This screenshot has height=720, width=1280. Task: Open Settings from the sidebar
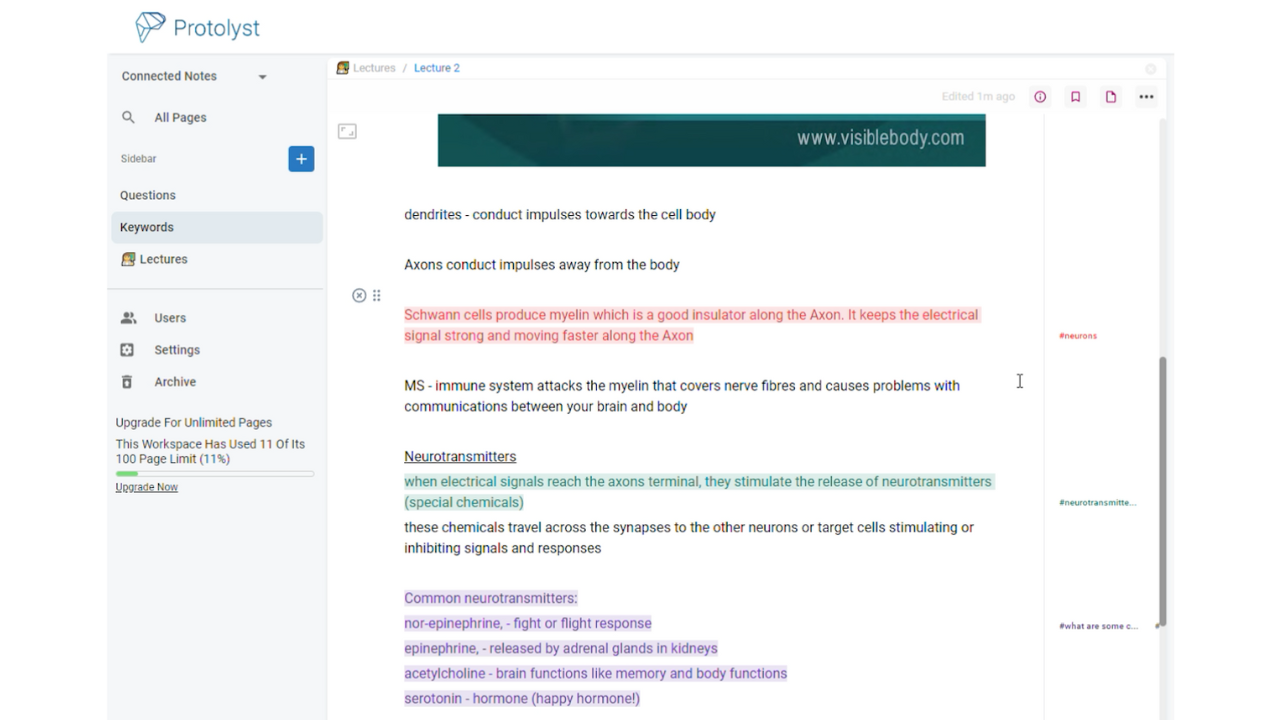[127, 349]
